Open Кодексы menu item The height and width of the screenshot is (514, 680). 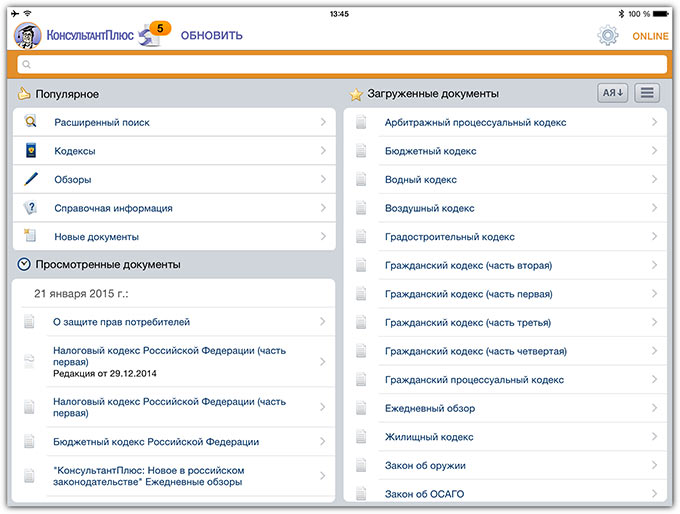click(174, 151)
